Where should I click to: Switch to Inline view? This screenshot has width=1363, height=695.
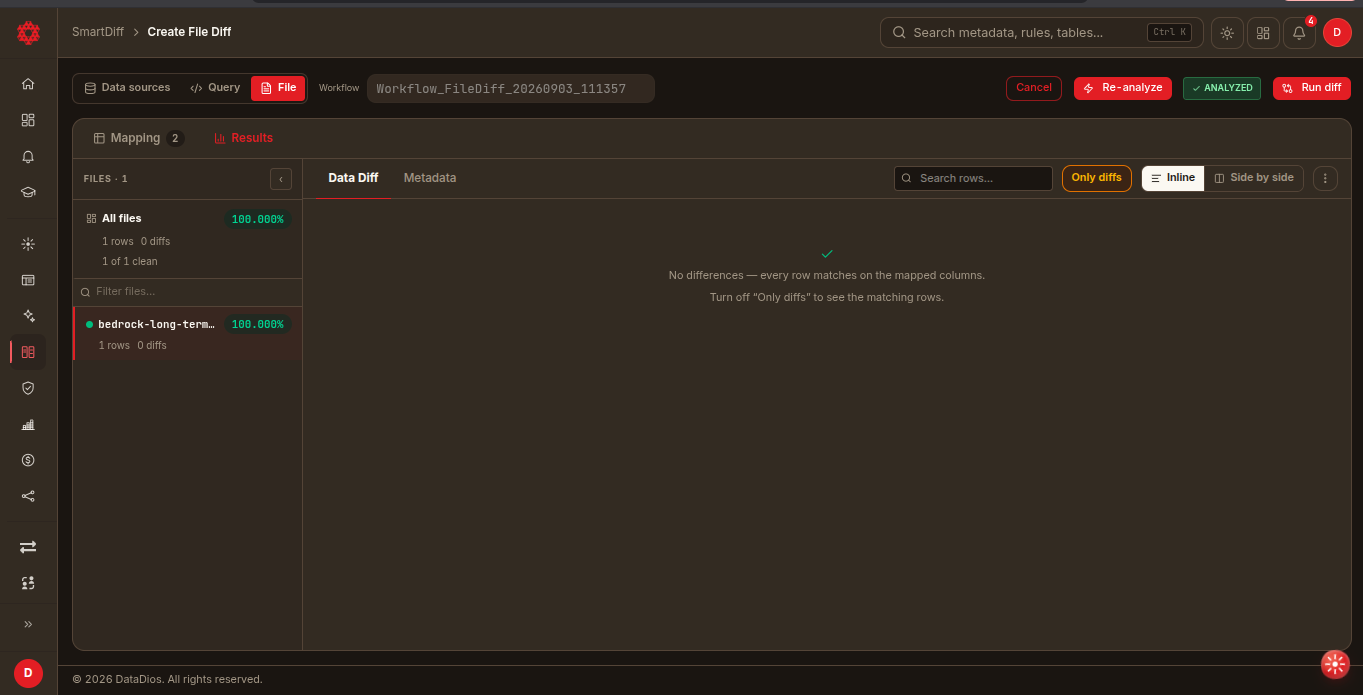1173,178
